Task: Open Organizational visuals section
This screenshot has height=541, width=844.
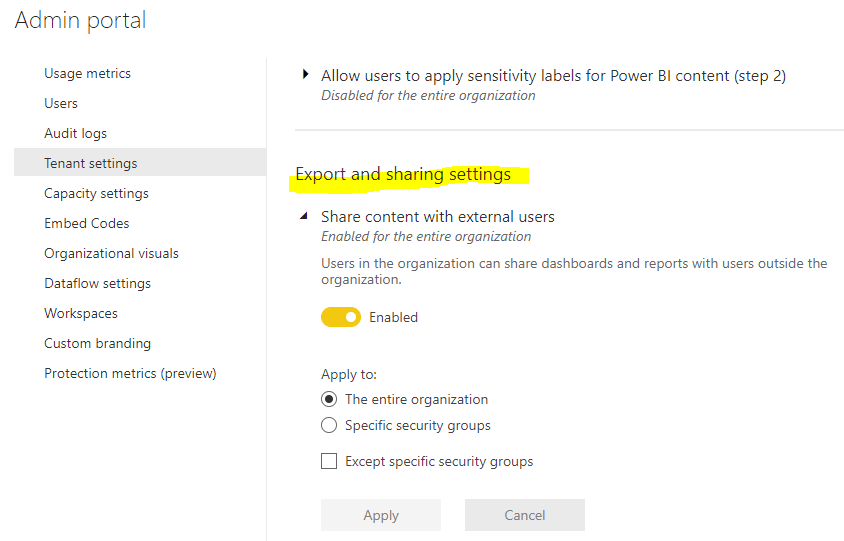Action: [111, 253]
